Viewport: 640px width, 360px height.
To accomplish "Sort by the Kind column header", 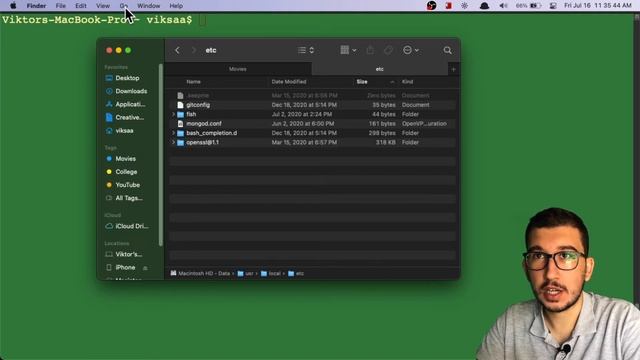I will (407, 82).
